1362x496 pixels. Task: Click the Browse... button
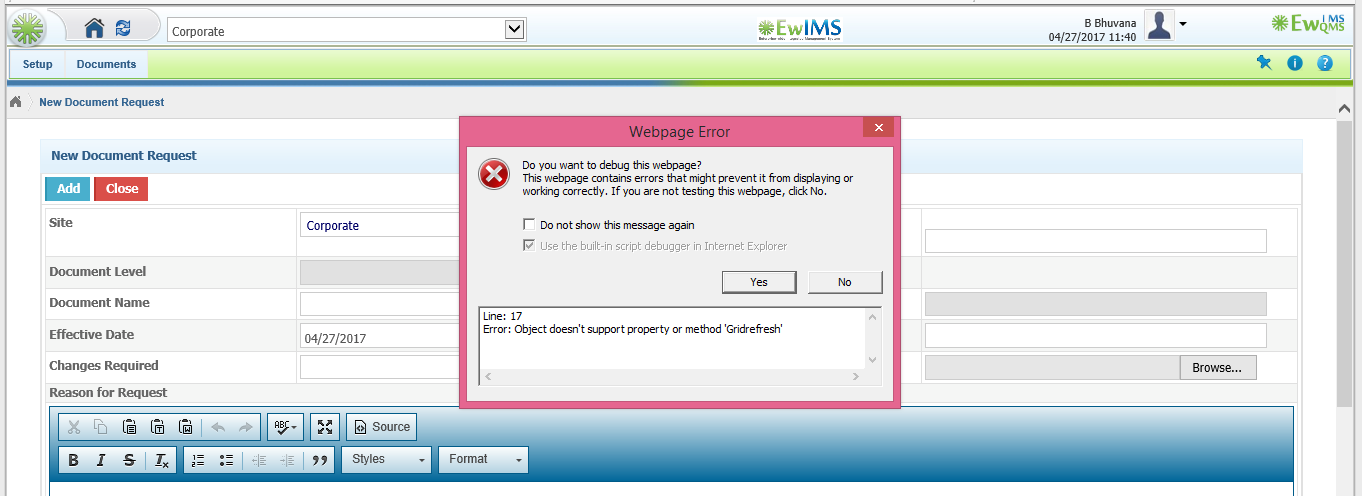click(1217, 368)
